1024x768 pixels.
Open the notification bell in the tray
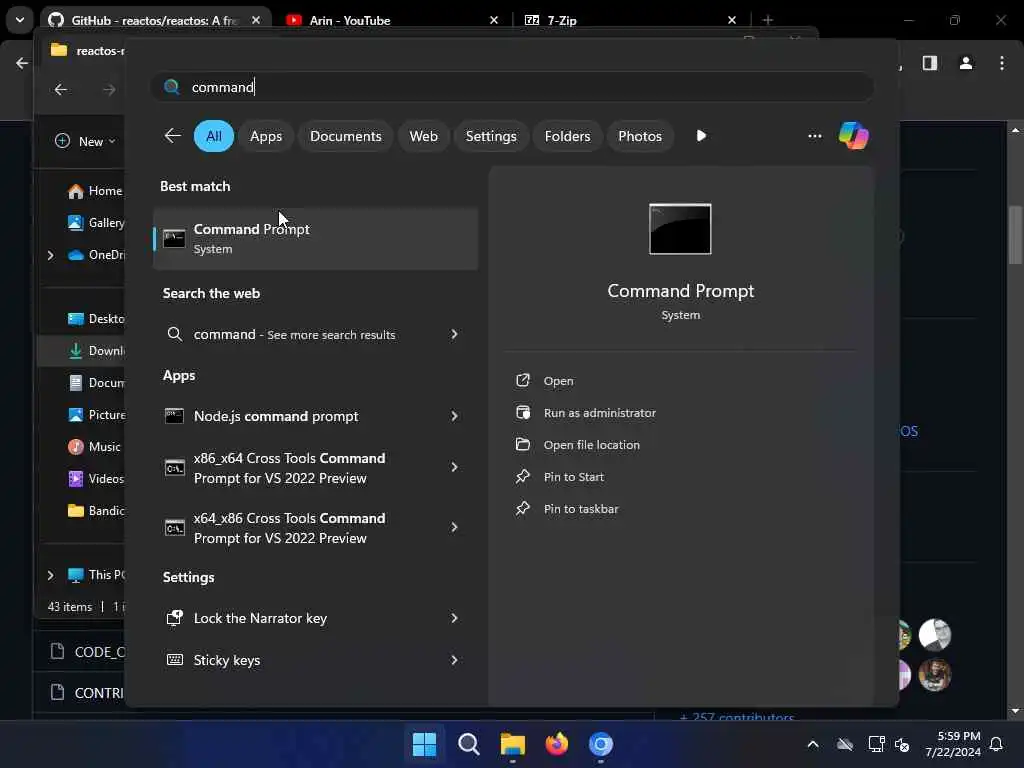pos(996,744)
